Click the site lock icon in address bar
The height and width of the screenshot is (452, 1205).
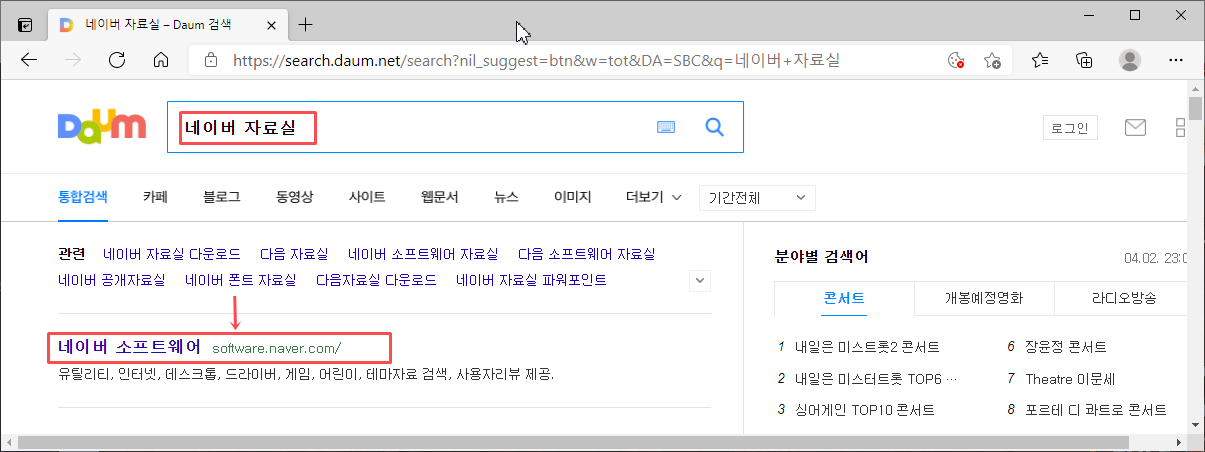pos(210,60)
